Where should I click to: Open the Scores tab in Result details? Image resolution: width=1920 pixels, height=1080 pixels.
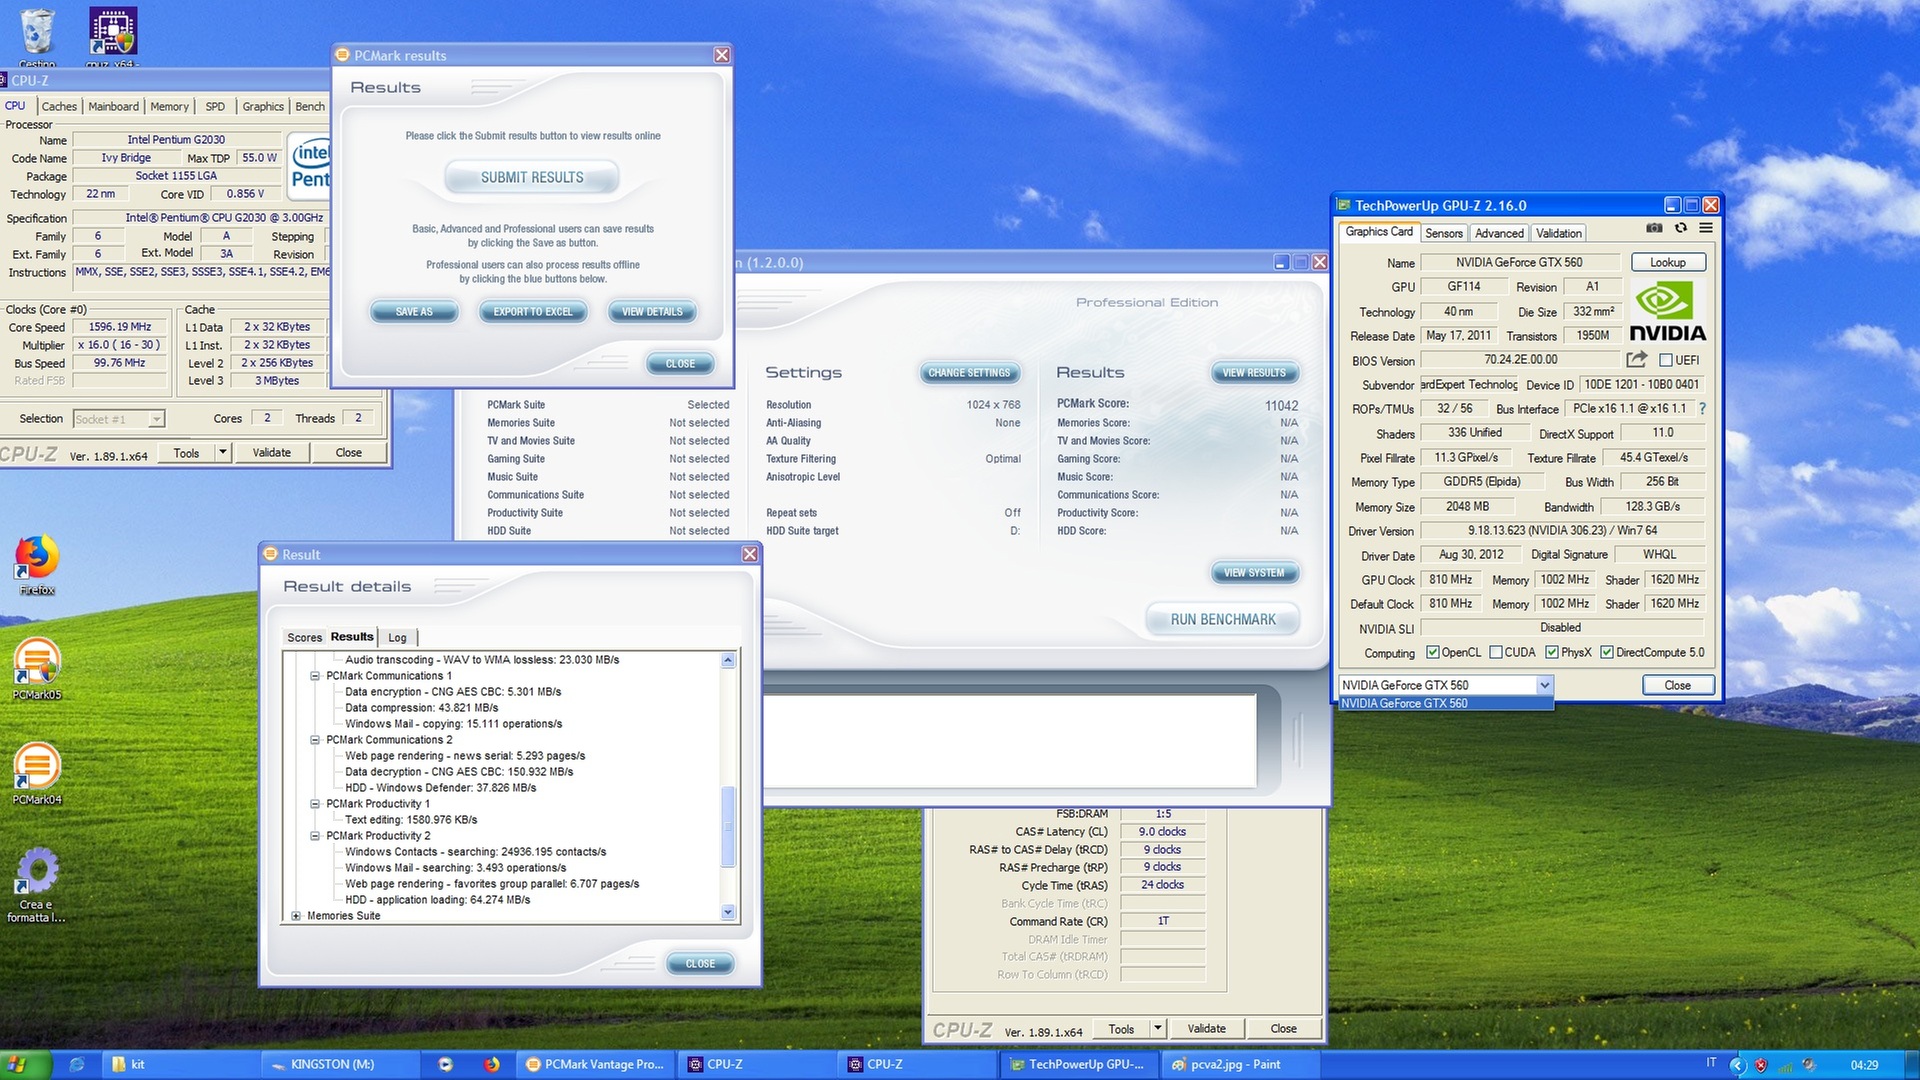[x=304, y=637]
